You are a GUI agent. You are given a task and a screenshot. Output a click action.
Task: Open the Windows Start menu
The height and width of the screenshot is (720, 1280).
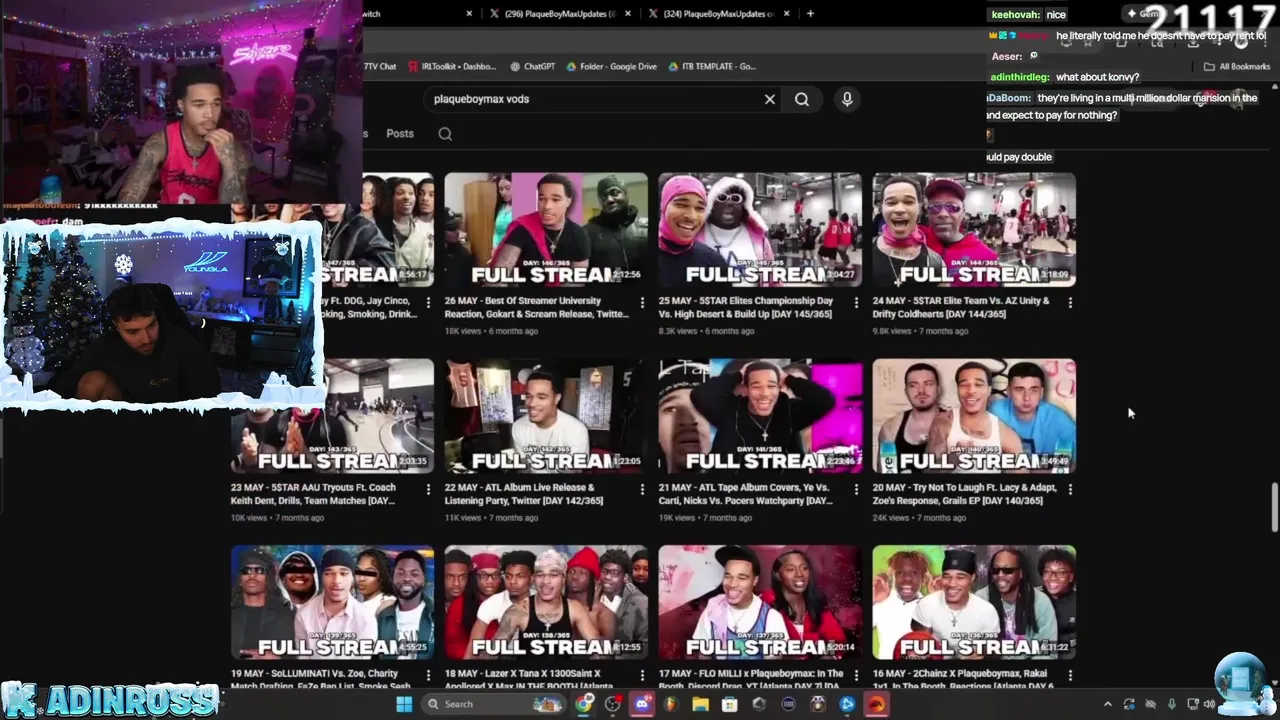(x=404, y=704)
